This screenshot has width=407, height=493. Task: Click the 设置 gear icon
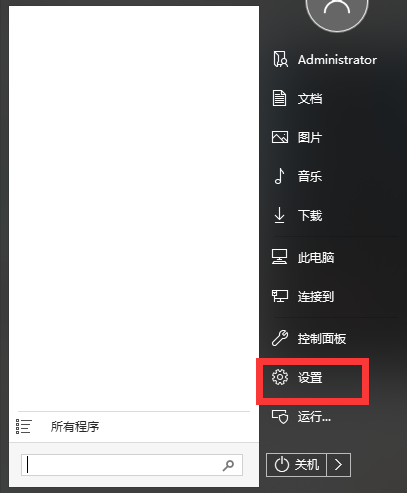coord(280,377)
